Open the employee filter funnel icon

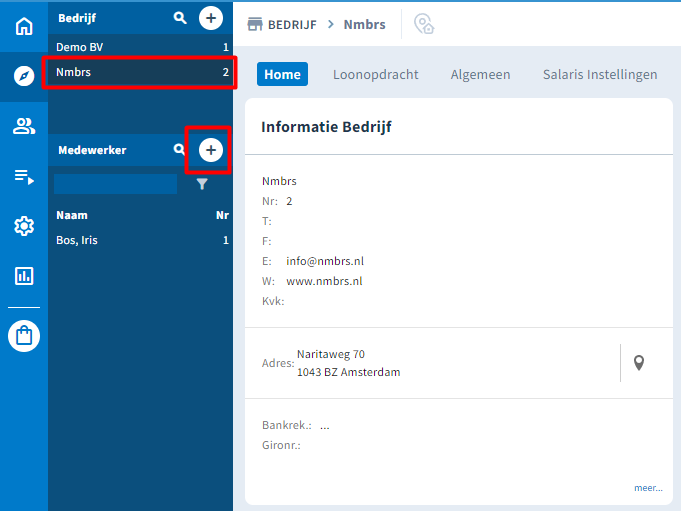[x=202, y=184]
